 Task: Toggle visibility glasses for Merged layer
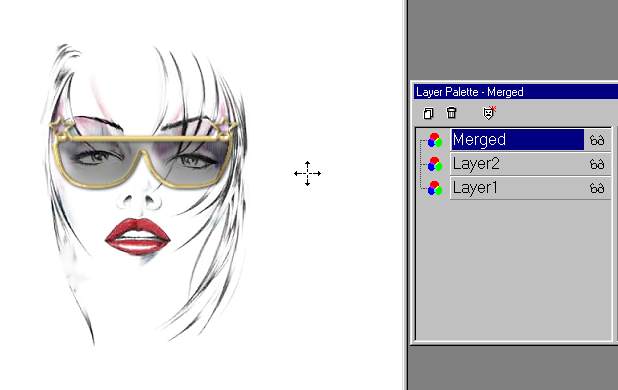pyautogui.click(x=597, y=140)
